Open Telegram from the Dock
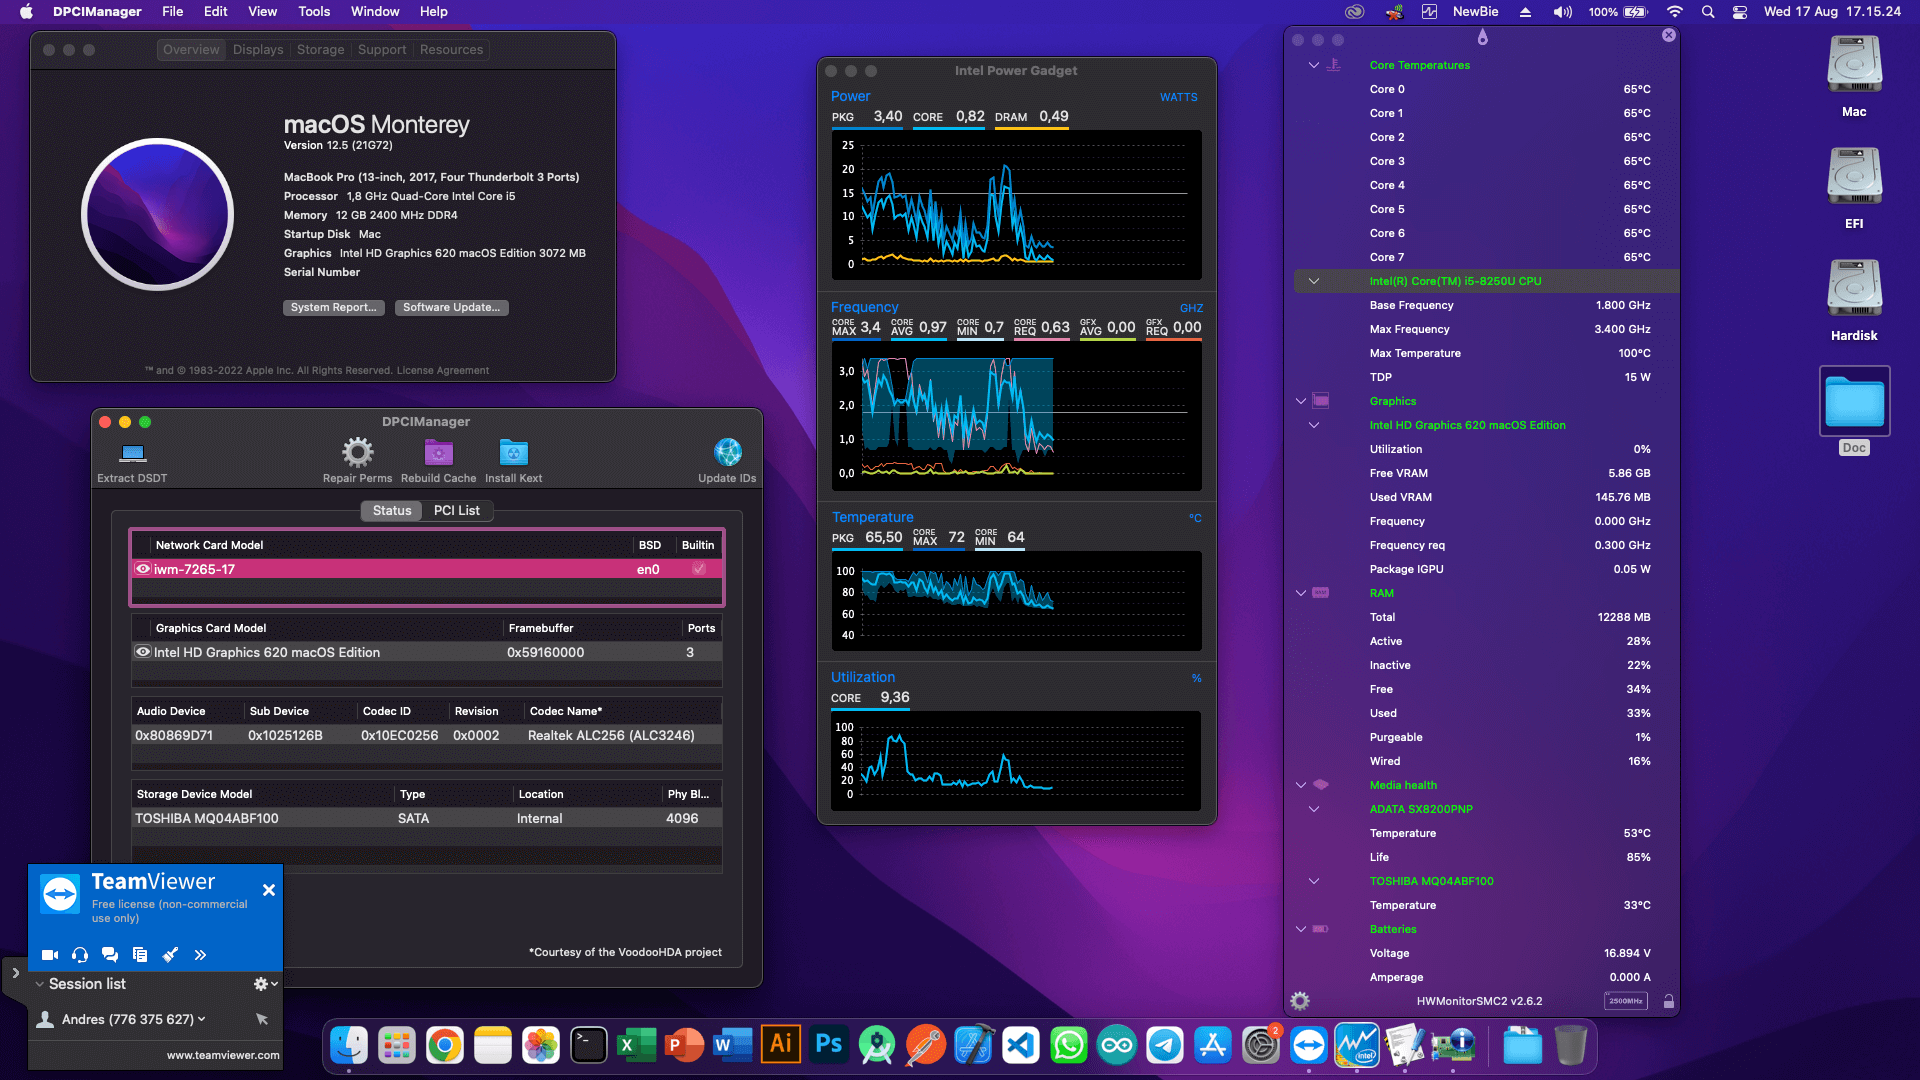The image size is (1920, 1080). (1165, 1046)
